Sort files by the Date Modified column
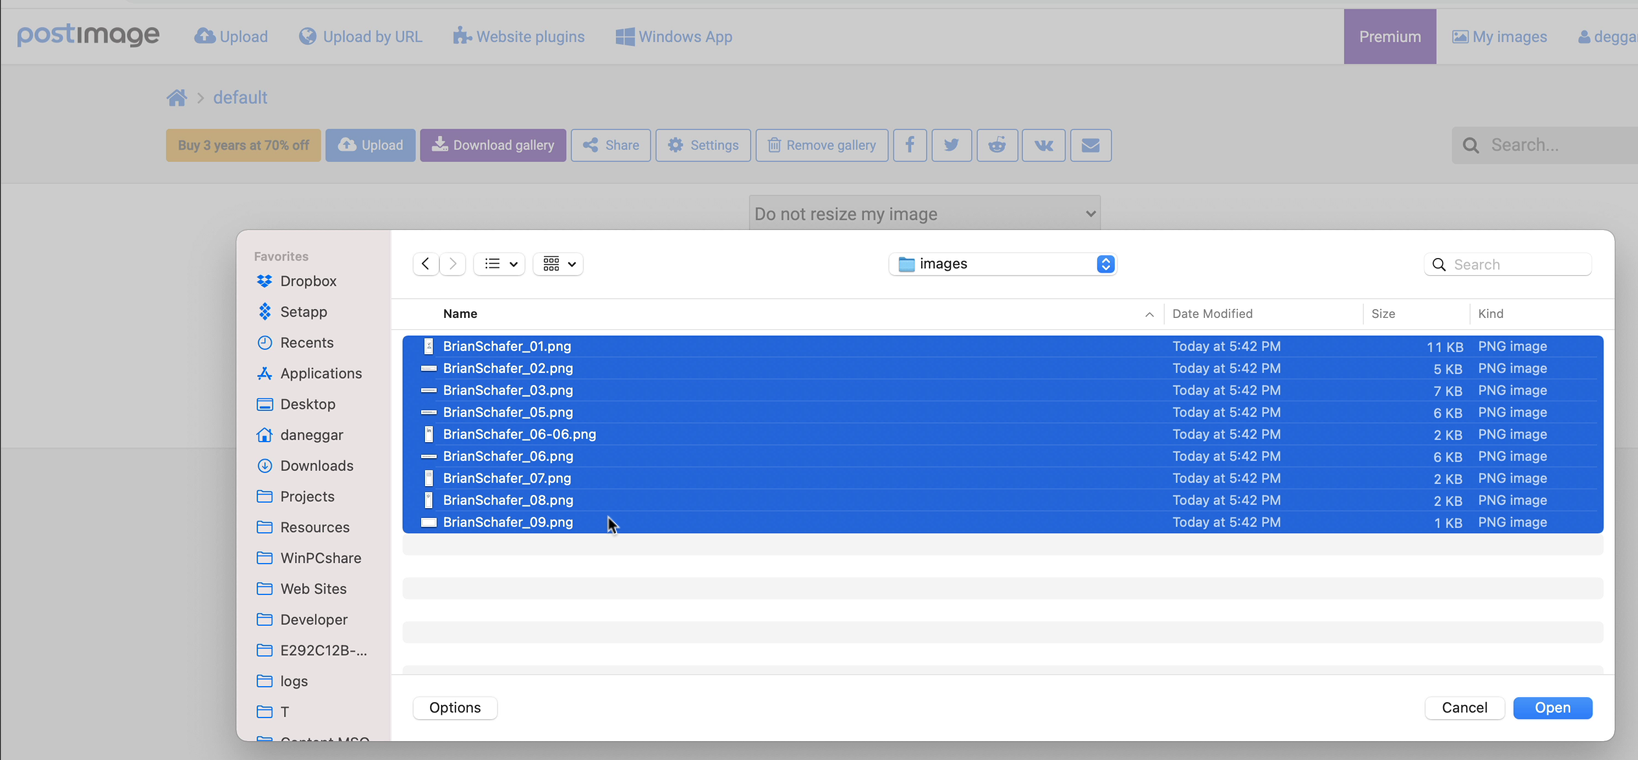The width and height of the screenshot is (1638, 760). coord(1212,314)
